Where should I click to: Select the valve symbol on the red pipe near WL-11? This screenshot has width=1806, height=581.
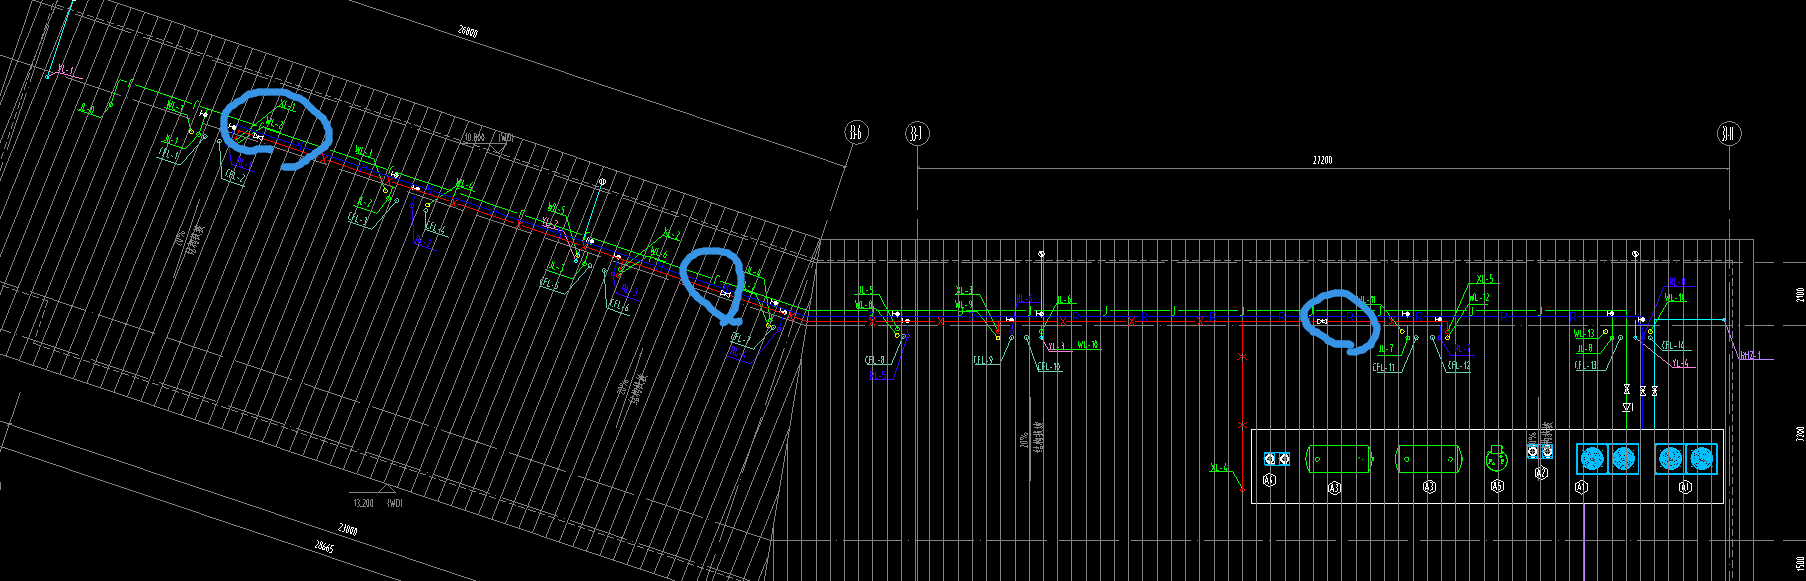1322,321
